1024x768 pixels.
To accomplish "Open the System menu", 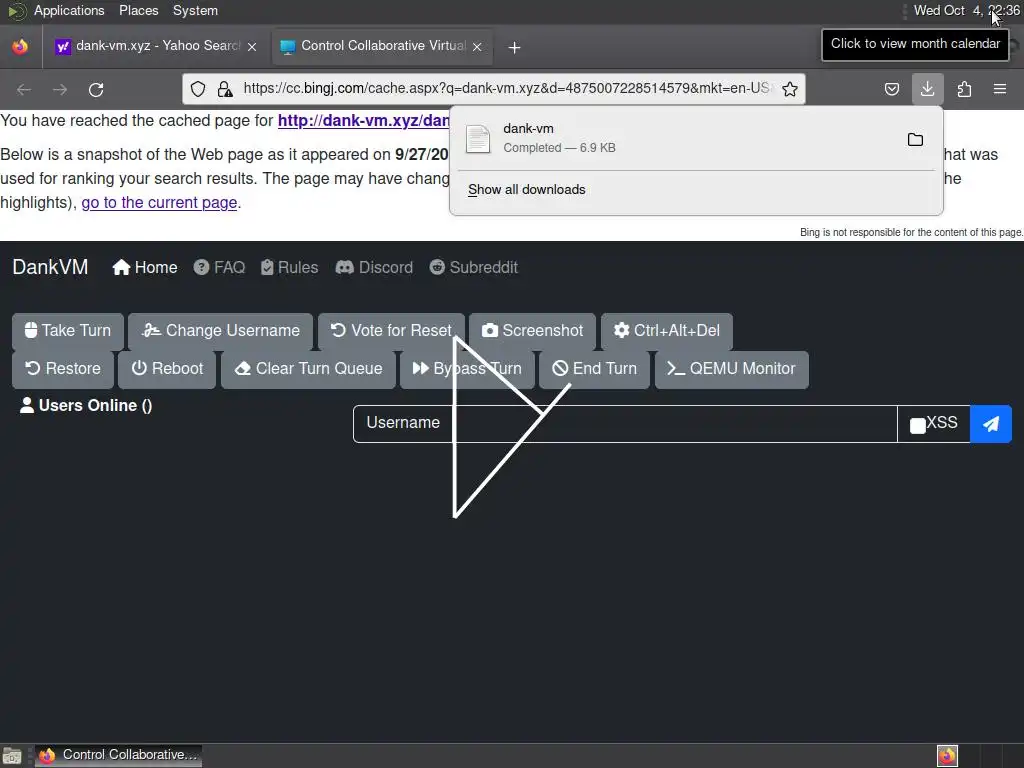I will click(195, 10).
